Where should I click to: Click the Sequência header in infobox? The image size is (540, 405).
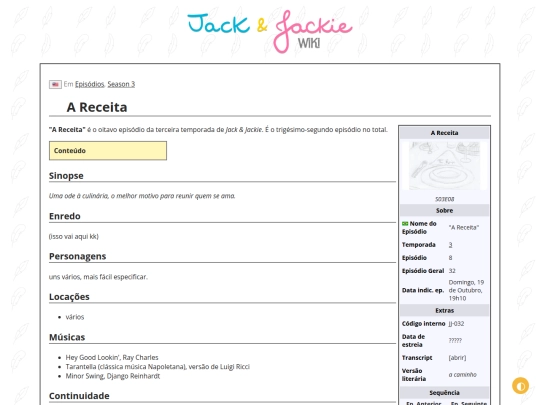pyautogui.click(x=444, y=393)
